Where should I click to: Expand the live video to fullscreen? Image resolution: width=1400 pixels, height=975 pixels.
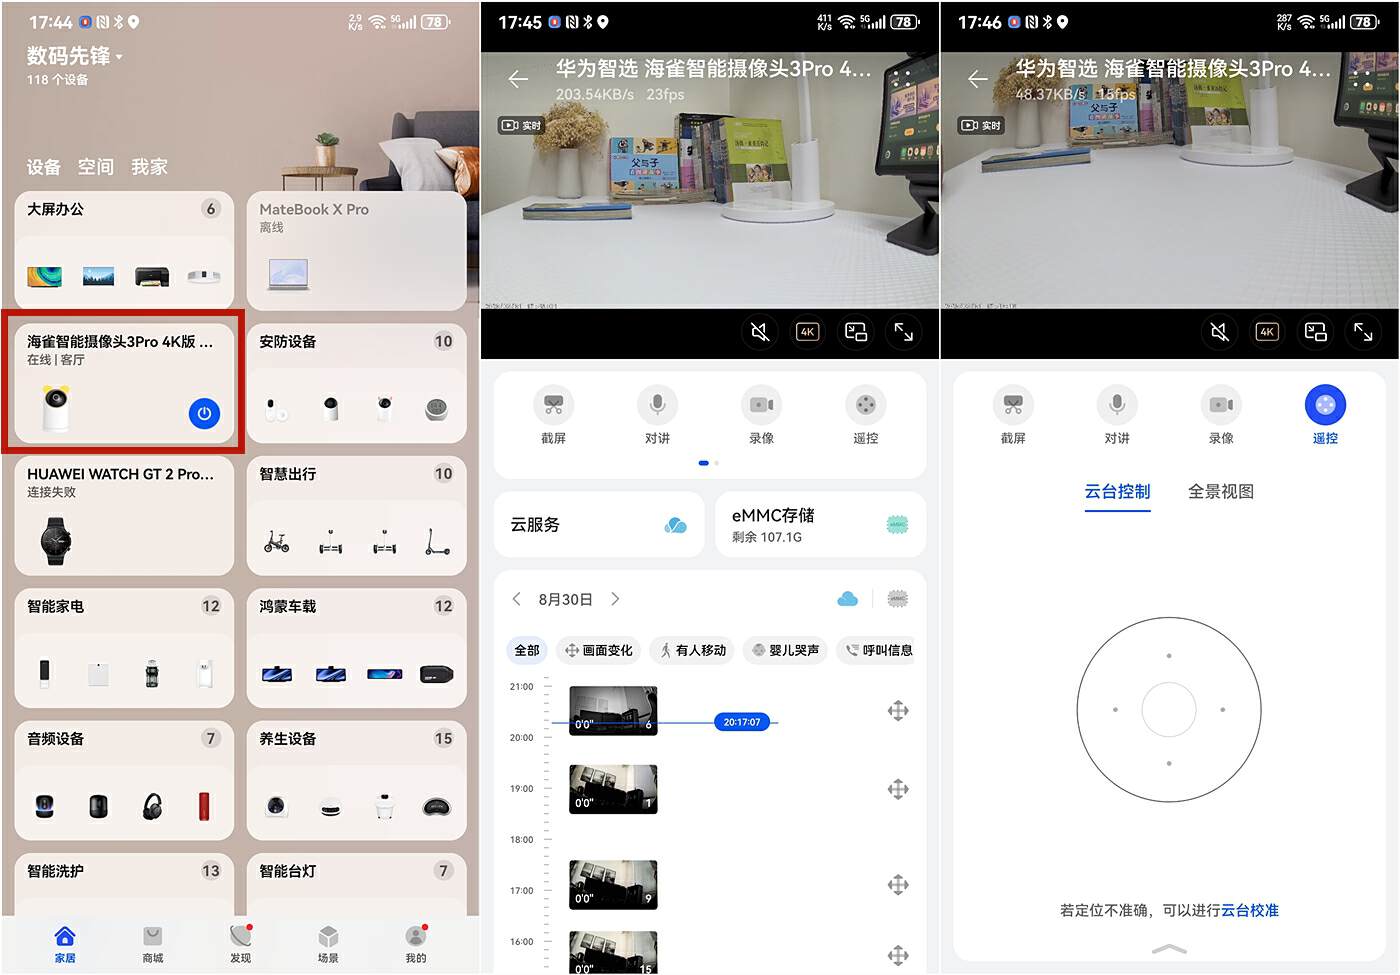[x=904, y=331]
